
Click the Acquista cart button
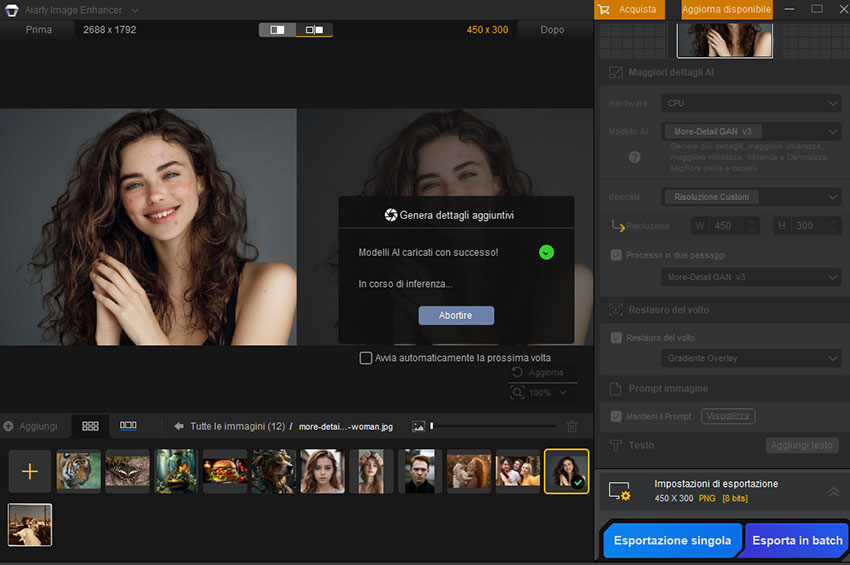pos(629,9)
